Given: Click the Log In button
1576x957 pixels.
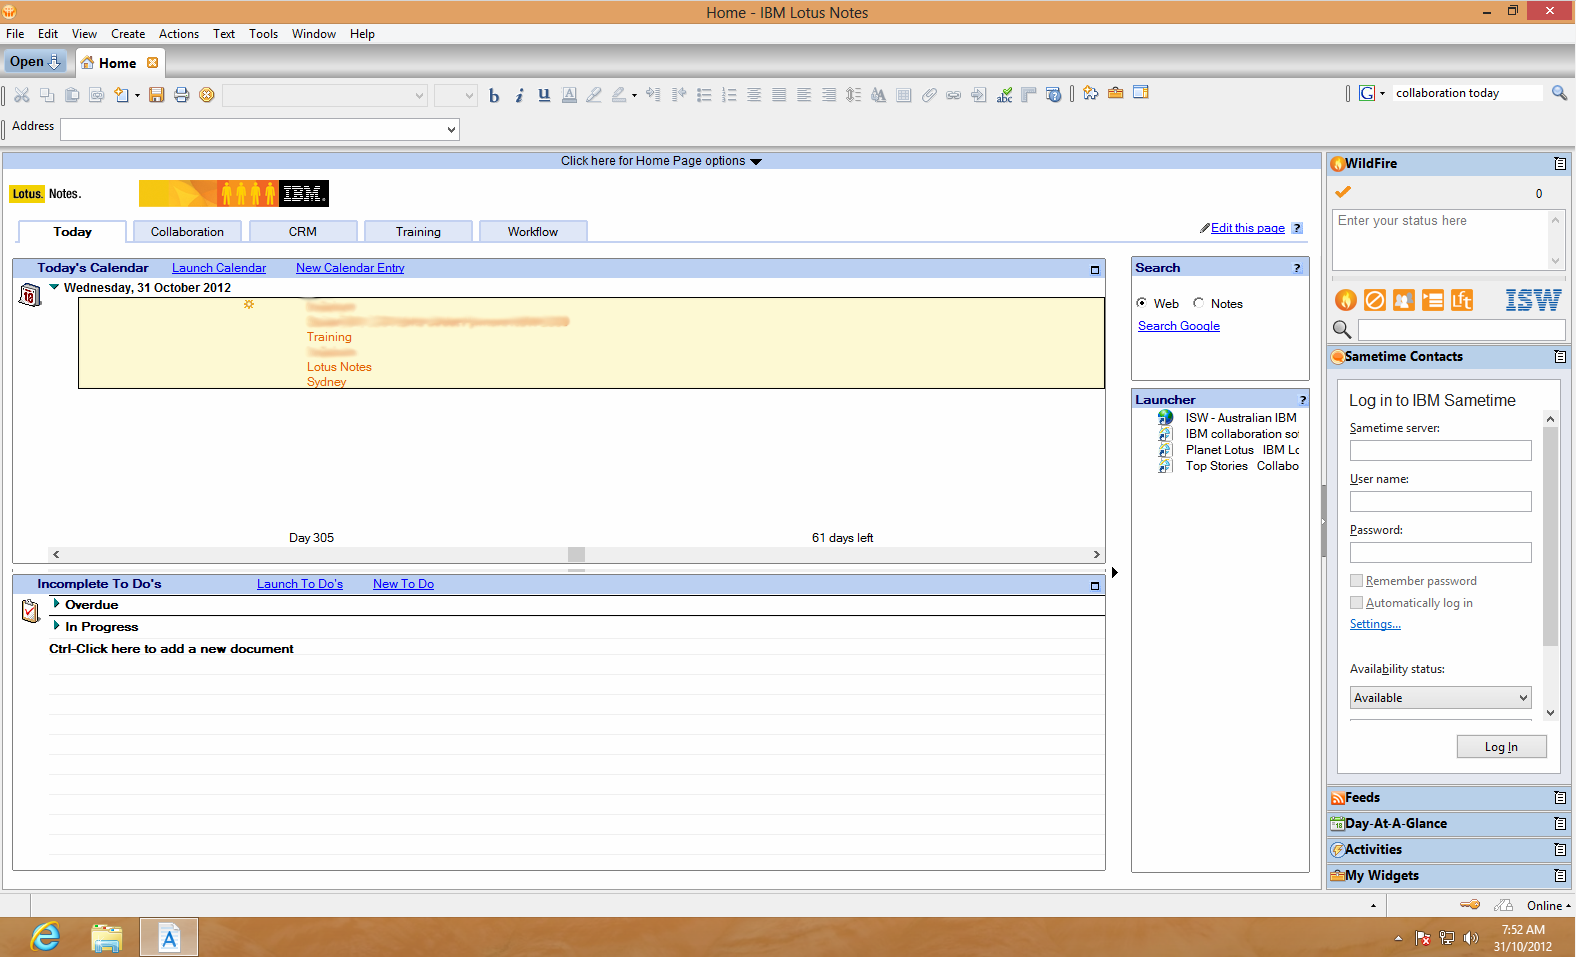Looking at the screenshot, I should tap(1501, 747).
